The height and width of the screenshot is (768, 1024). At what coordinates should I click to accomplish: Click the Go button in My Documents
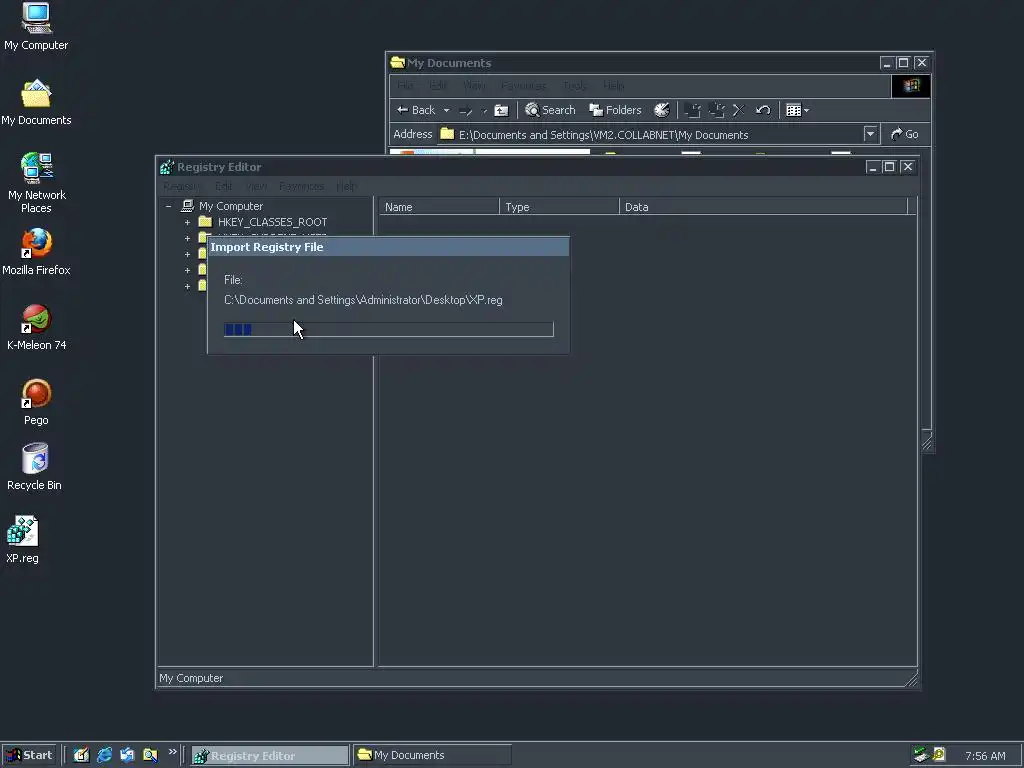click(904, 135)
